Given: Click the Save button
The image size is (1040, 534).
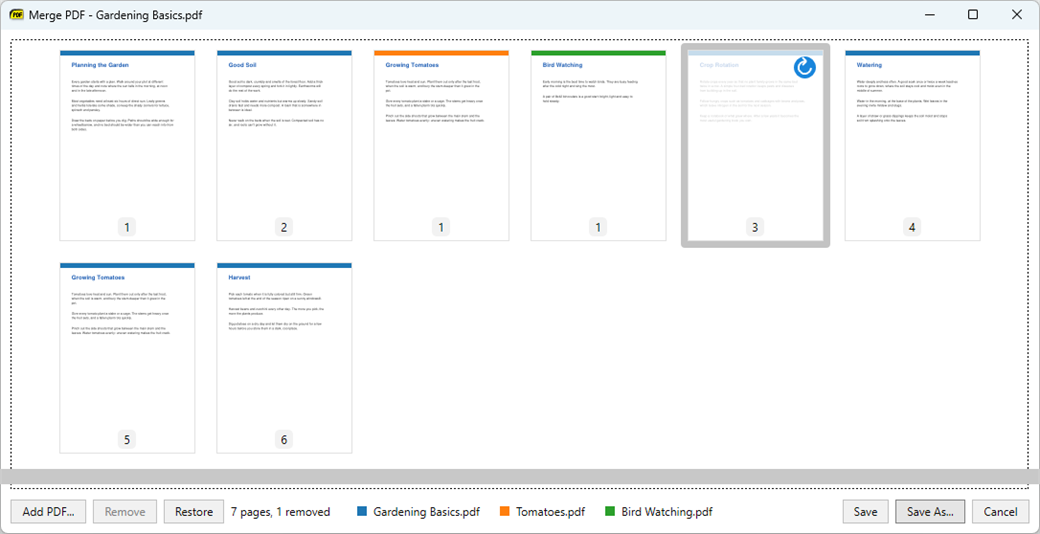Looking at the screenshot, I should coord(866,511).
